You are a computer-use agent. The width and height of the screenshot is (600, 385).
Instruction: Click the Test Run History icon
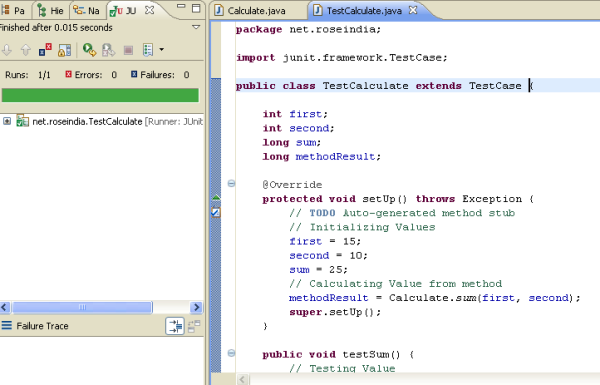tap(148, 50)
